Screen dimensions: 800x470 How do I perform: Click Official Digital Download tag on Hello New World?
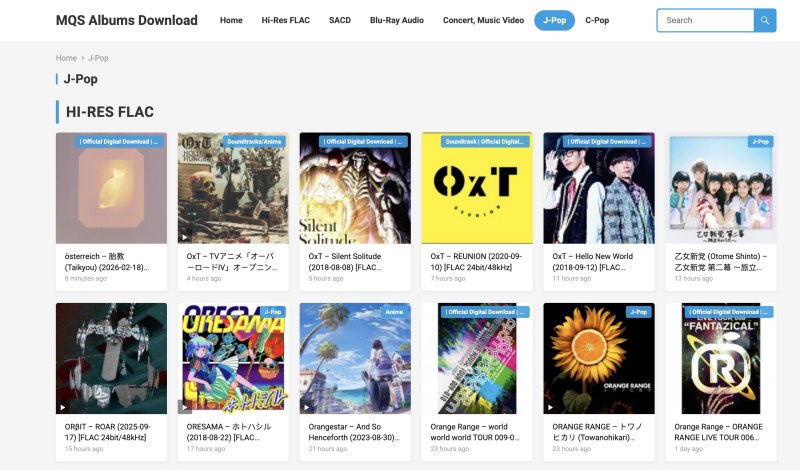[x=607, y=142]
